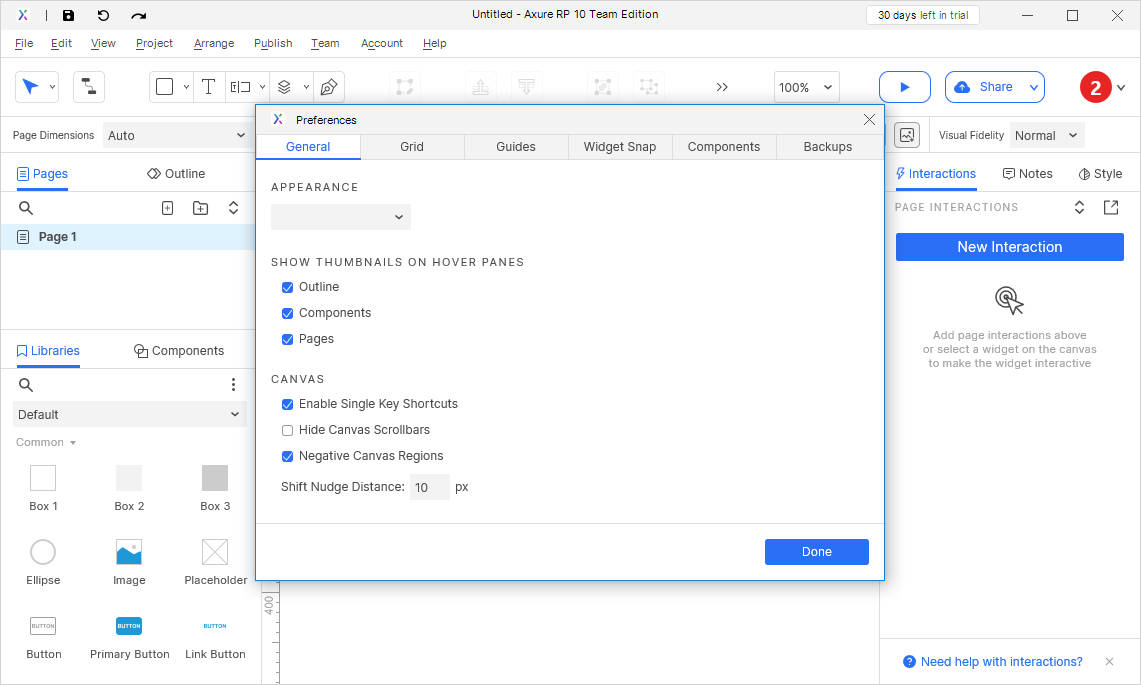Screen dimensions: 1141x685
Task: Click the Done button
Action: [x=816, y=552]
